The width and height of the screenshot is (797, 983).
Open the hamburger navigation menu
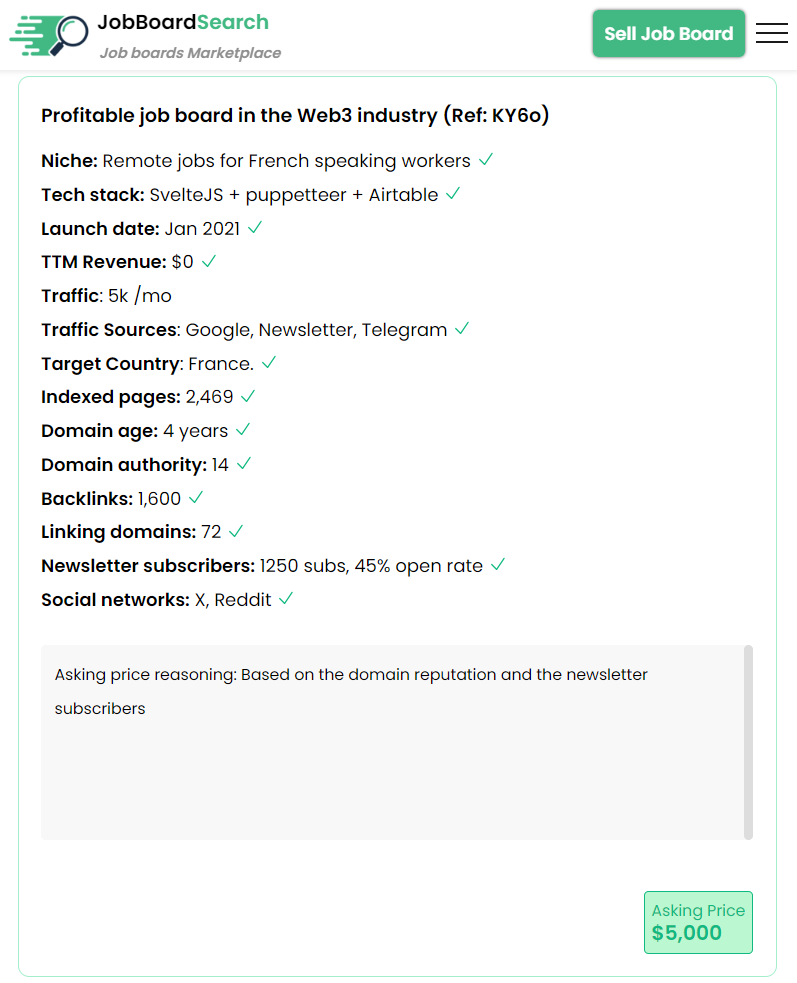771,33
